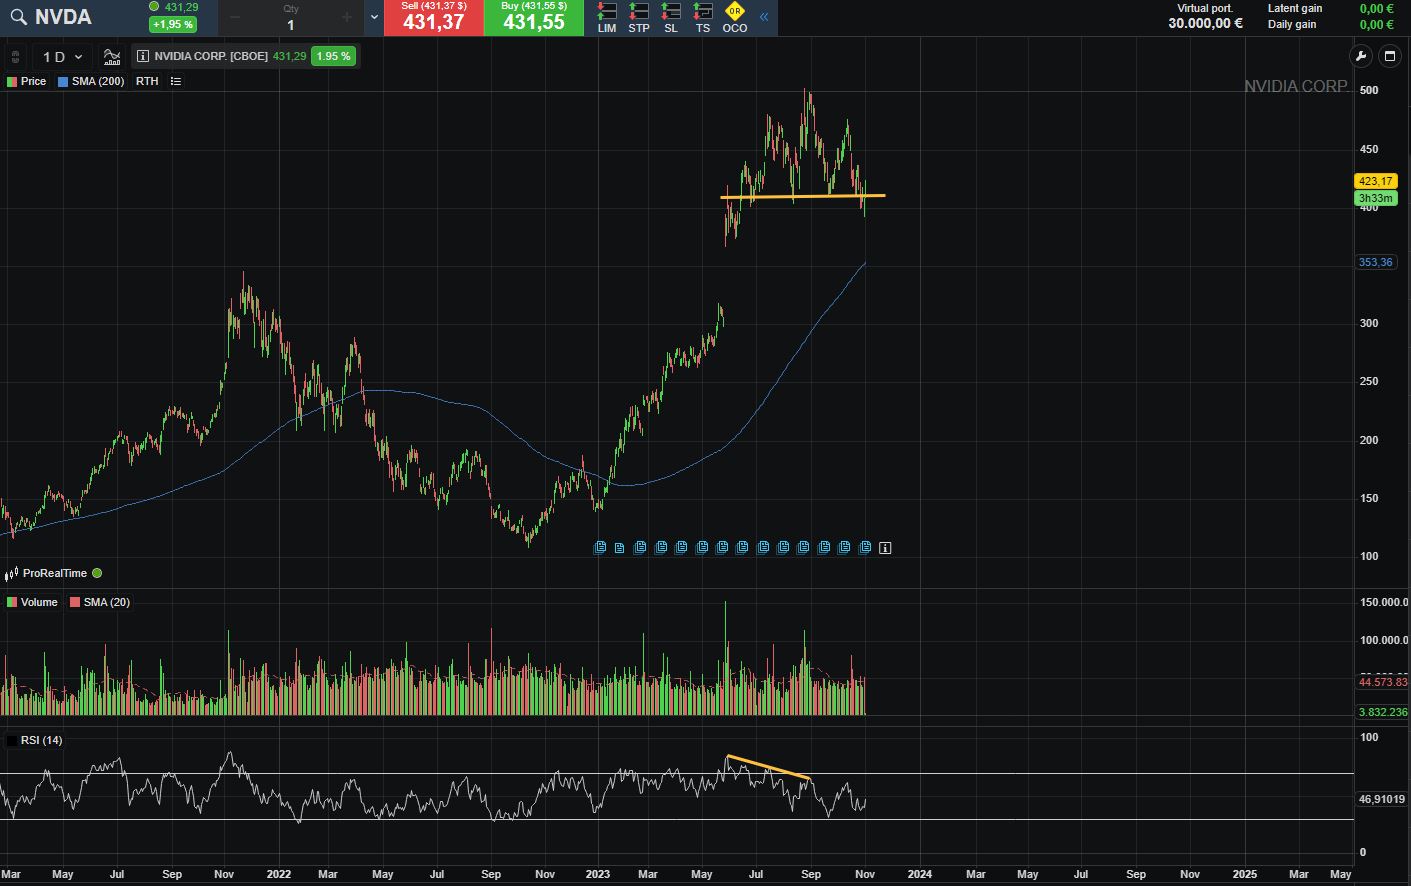1411x886 pixels.
Task: Click the Daily gain label
Action: [x=1292, y=24]
